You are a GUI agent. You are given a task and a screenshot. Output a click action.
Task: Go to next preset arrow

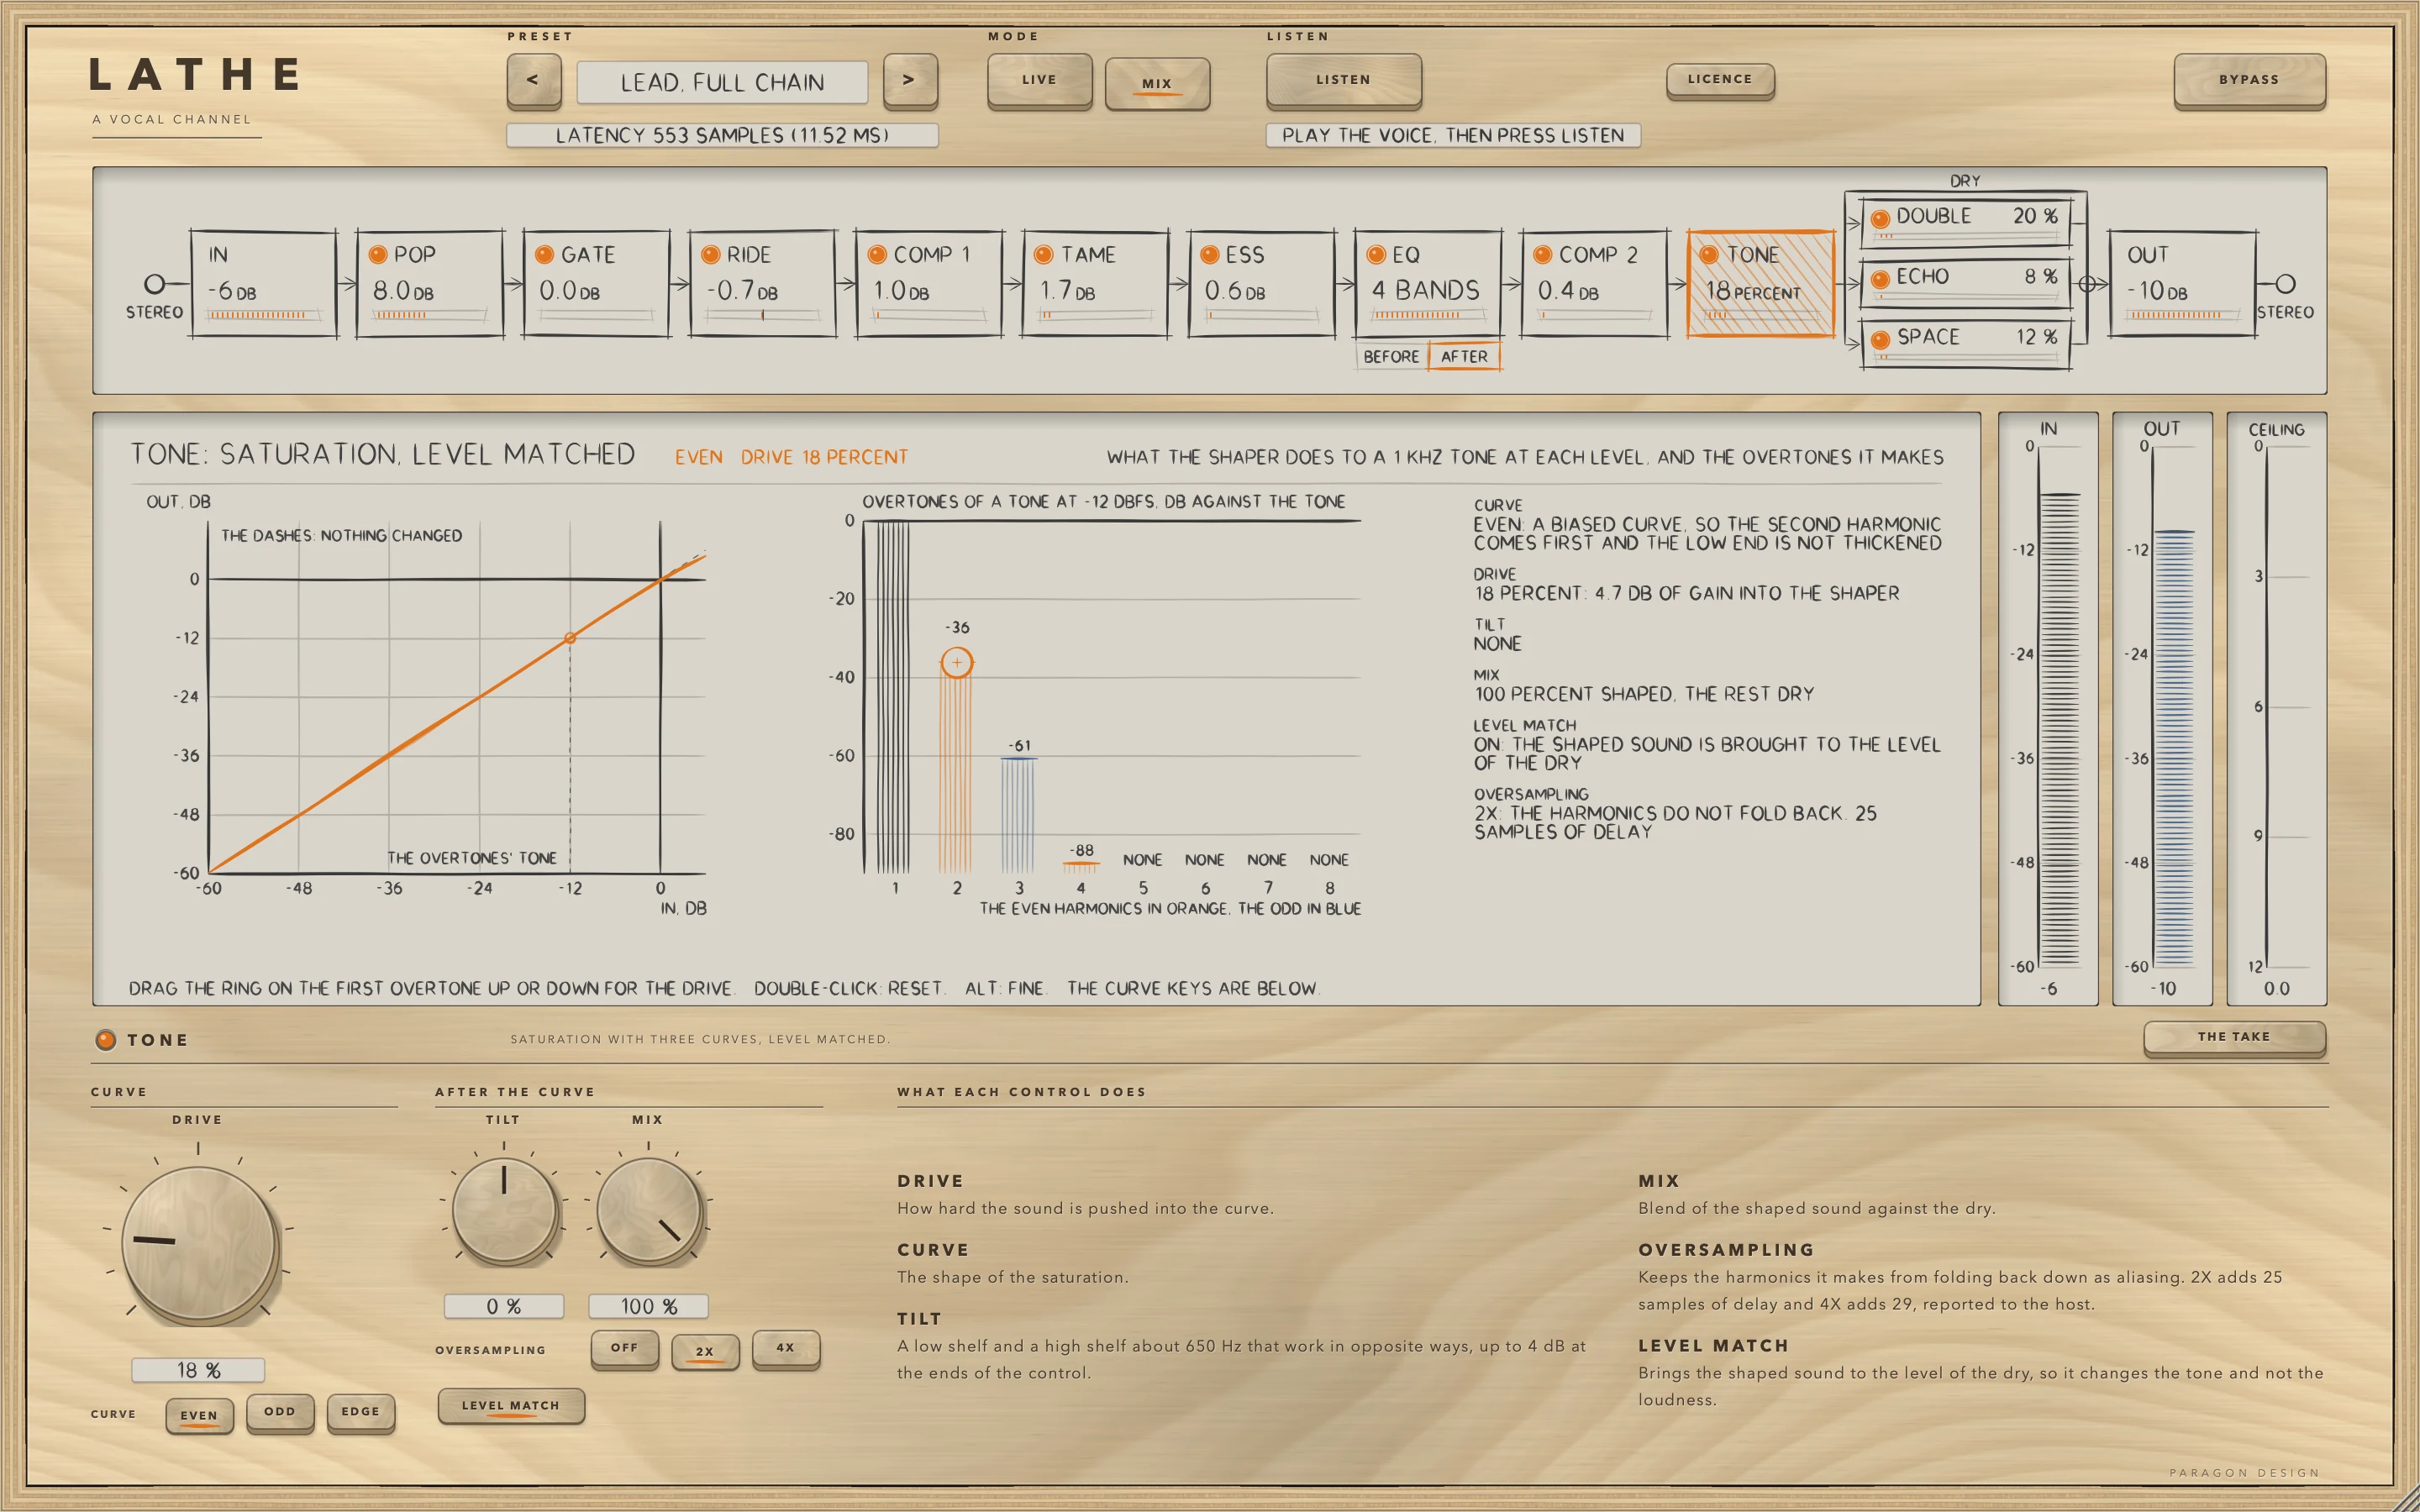[910, 80]
